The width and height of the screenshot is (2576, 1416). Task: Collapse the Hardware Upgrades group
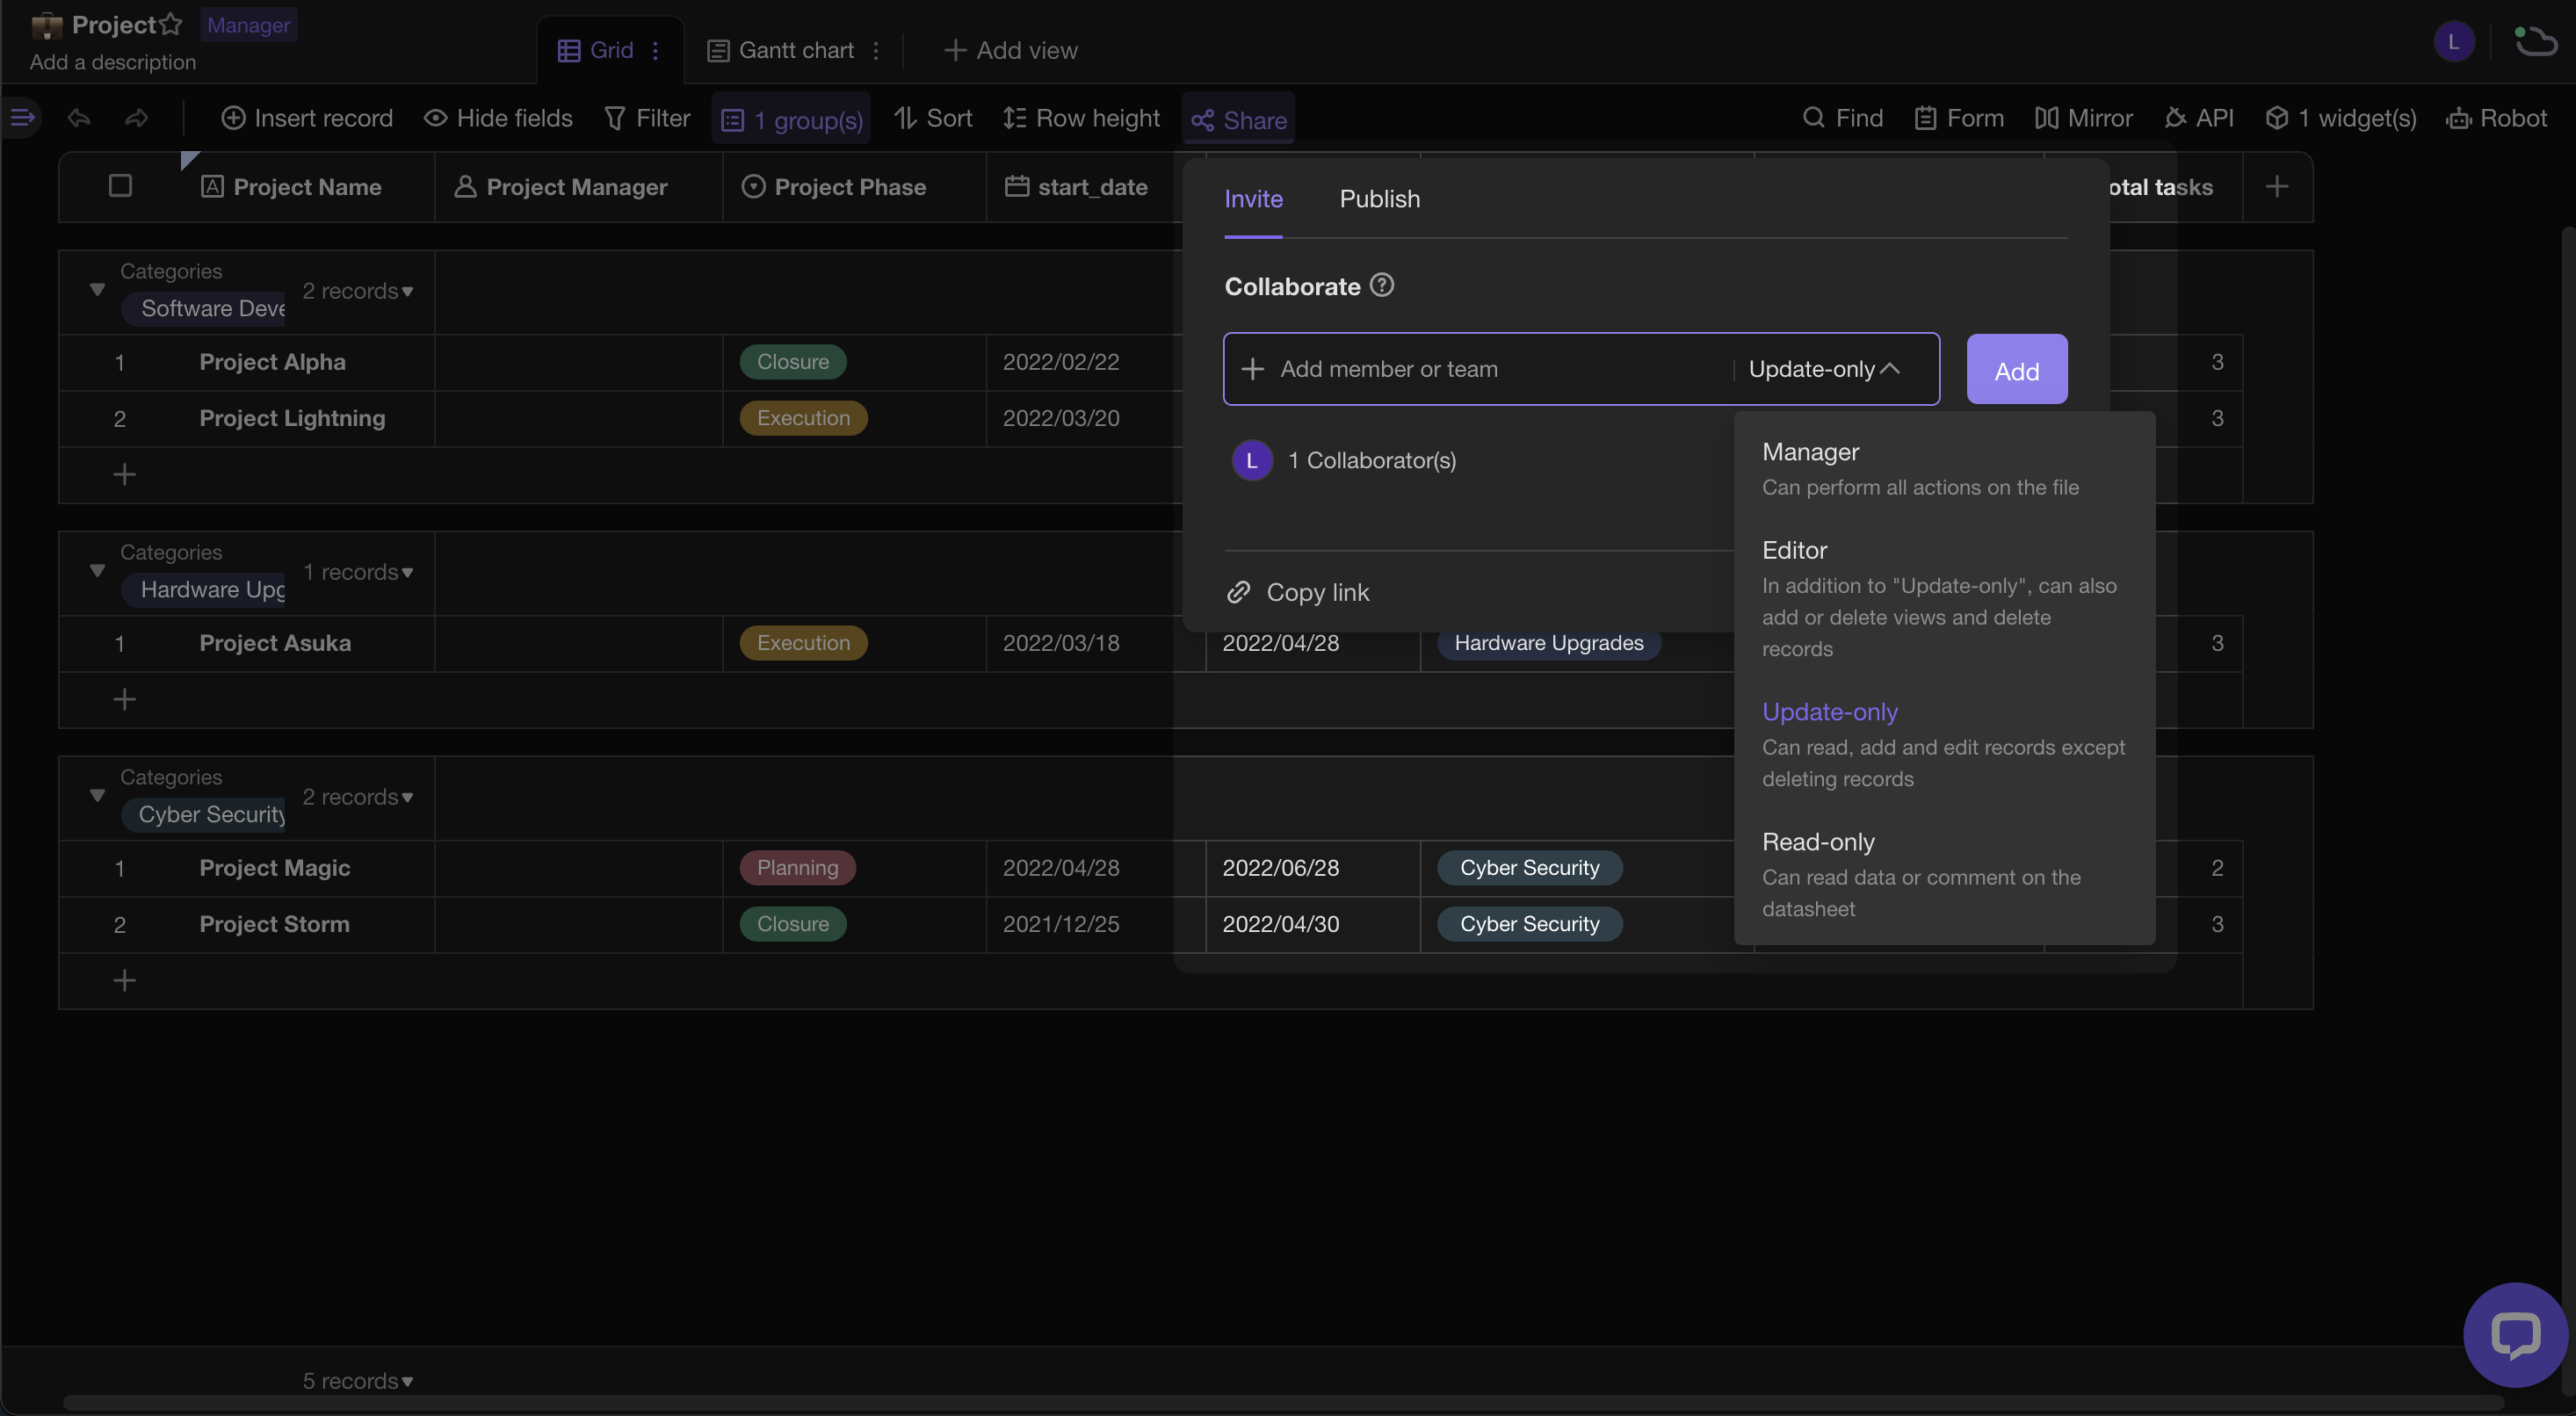pos(97,571)
